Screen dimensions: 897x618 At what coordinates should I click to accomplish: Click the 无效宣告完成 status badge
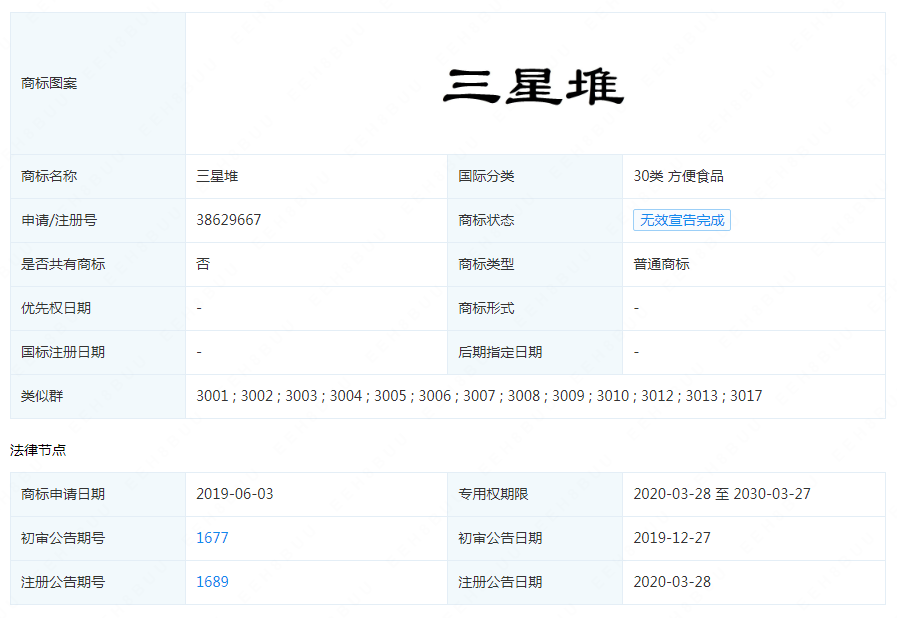681,220
